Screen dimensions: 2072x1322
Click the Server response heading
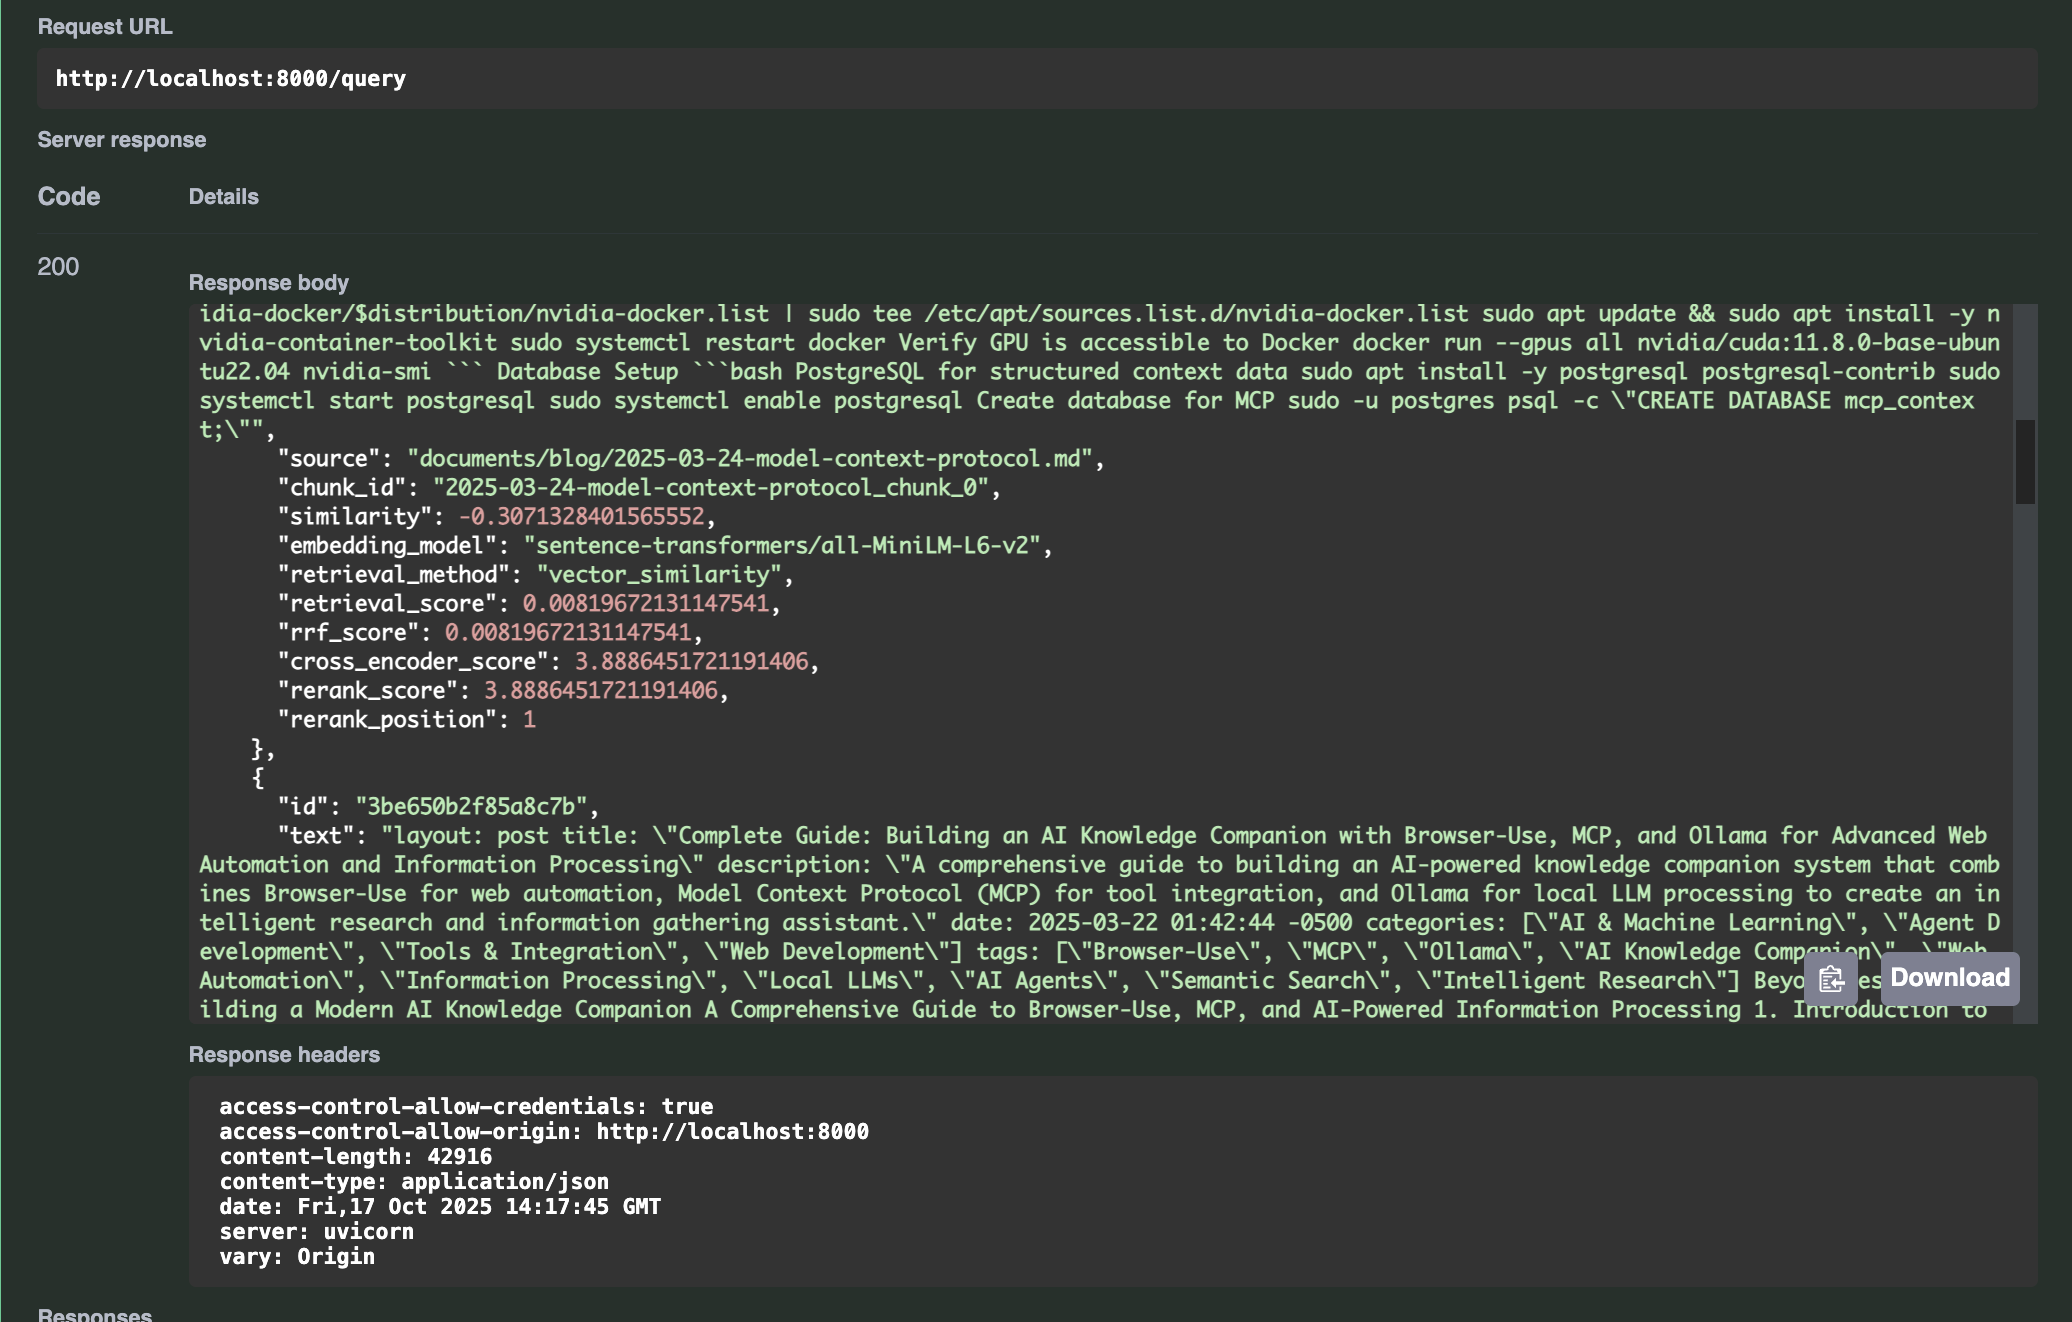[122, 140]
